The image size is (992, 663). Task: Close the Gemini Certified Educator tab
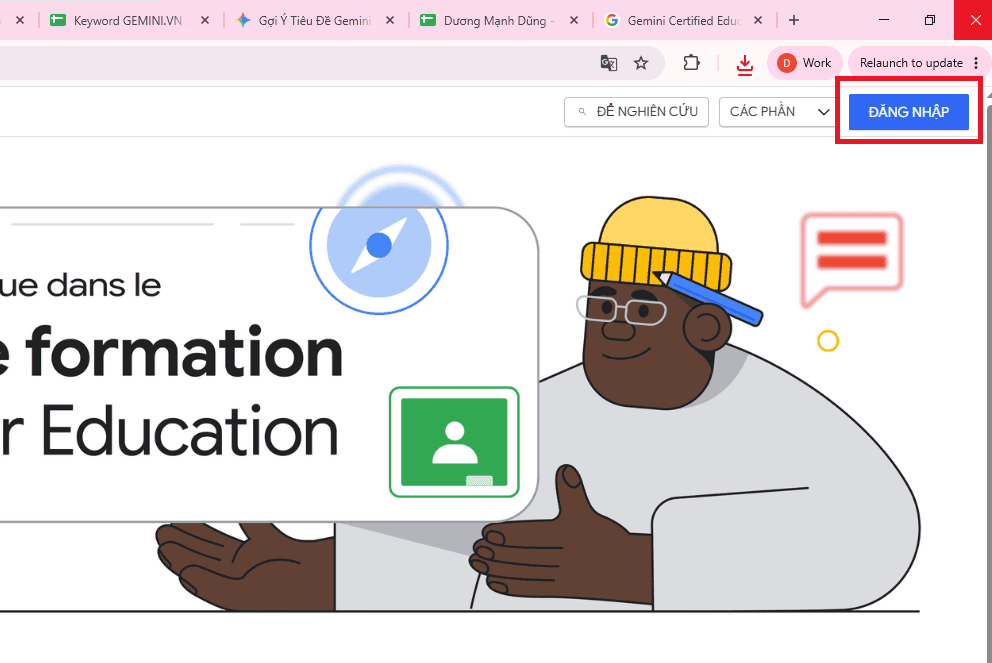[758, 20]
